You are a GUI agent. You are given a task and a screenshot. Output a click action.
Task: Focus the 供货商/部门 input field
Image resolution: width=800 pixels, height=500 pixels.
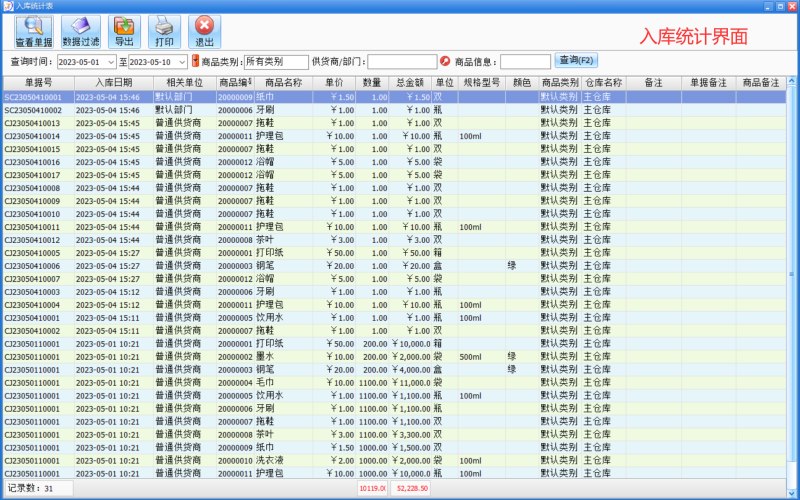point(402,62)
